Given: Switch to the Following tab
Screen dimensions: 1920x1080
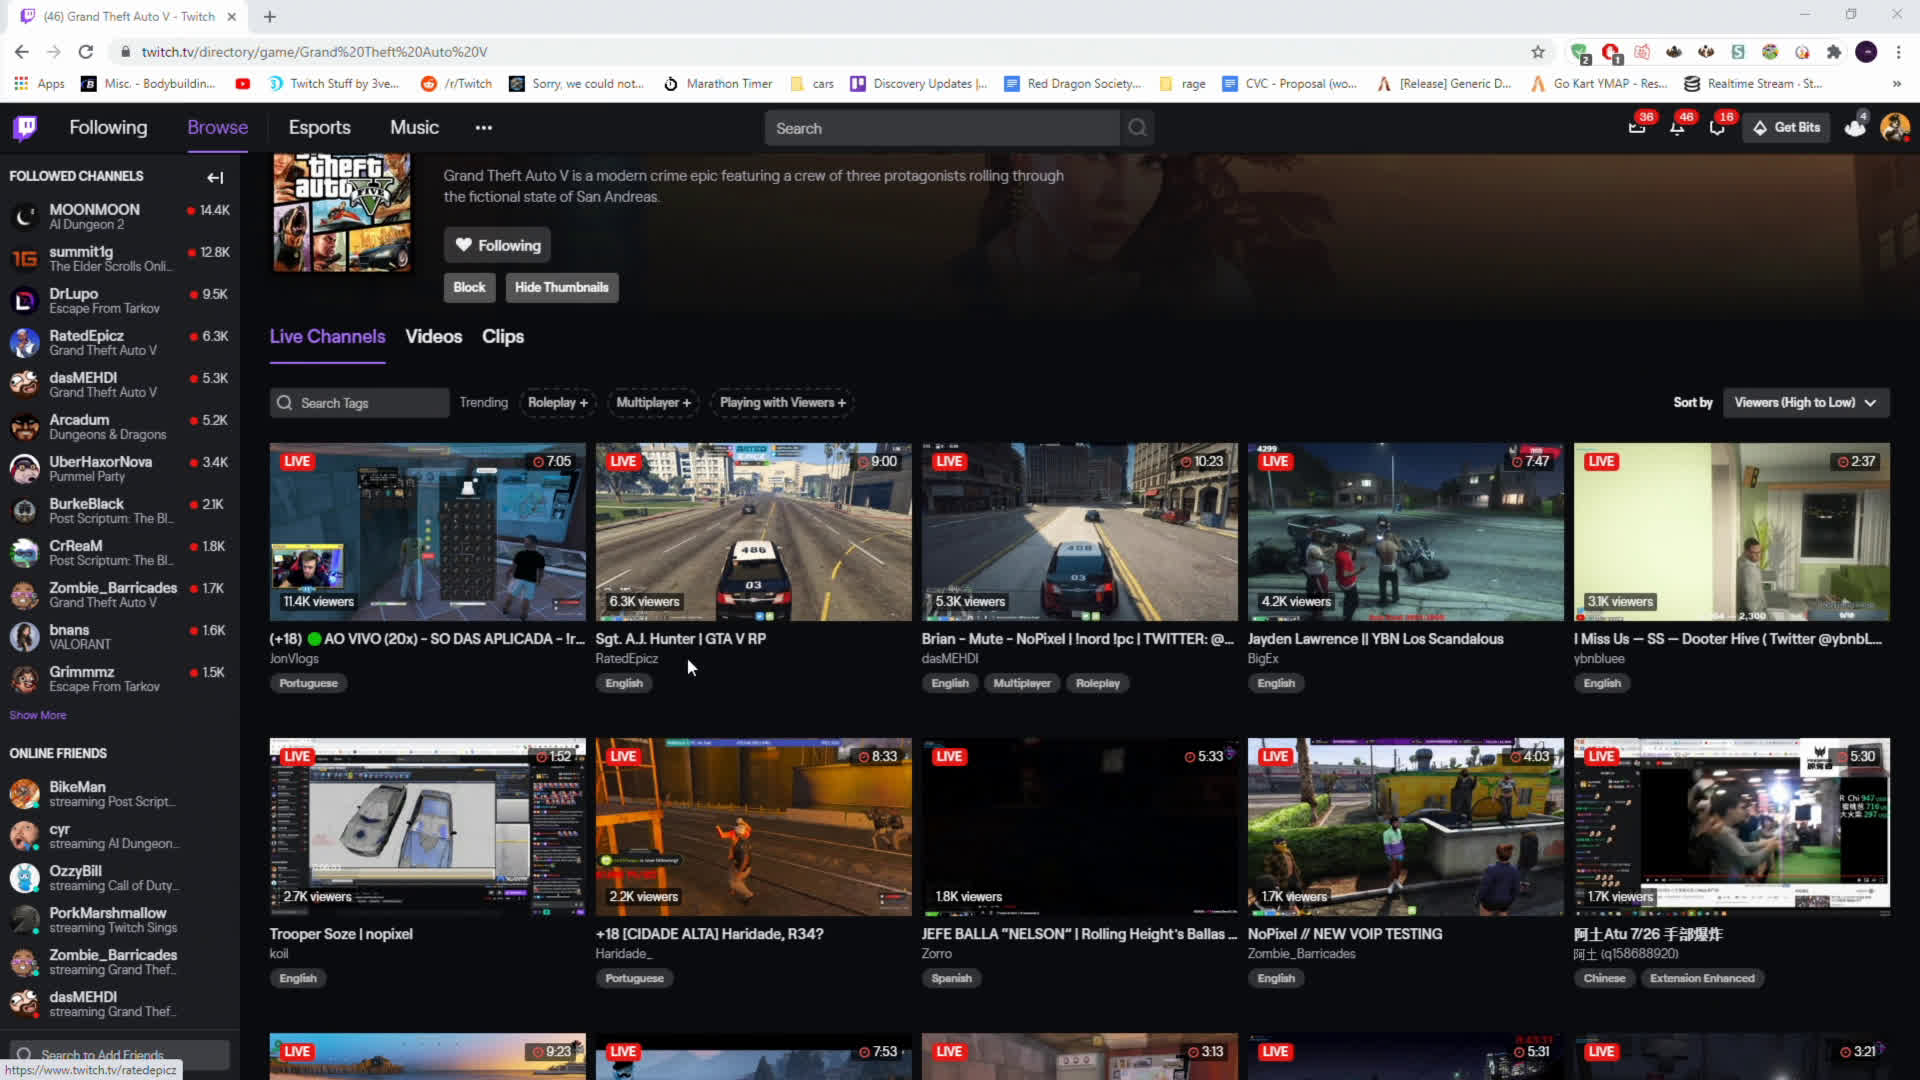Looking at the screenshot, I should click(108, 127).
